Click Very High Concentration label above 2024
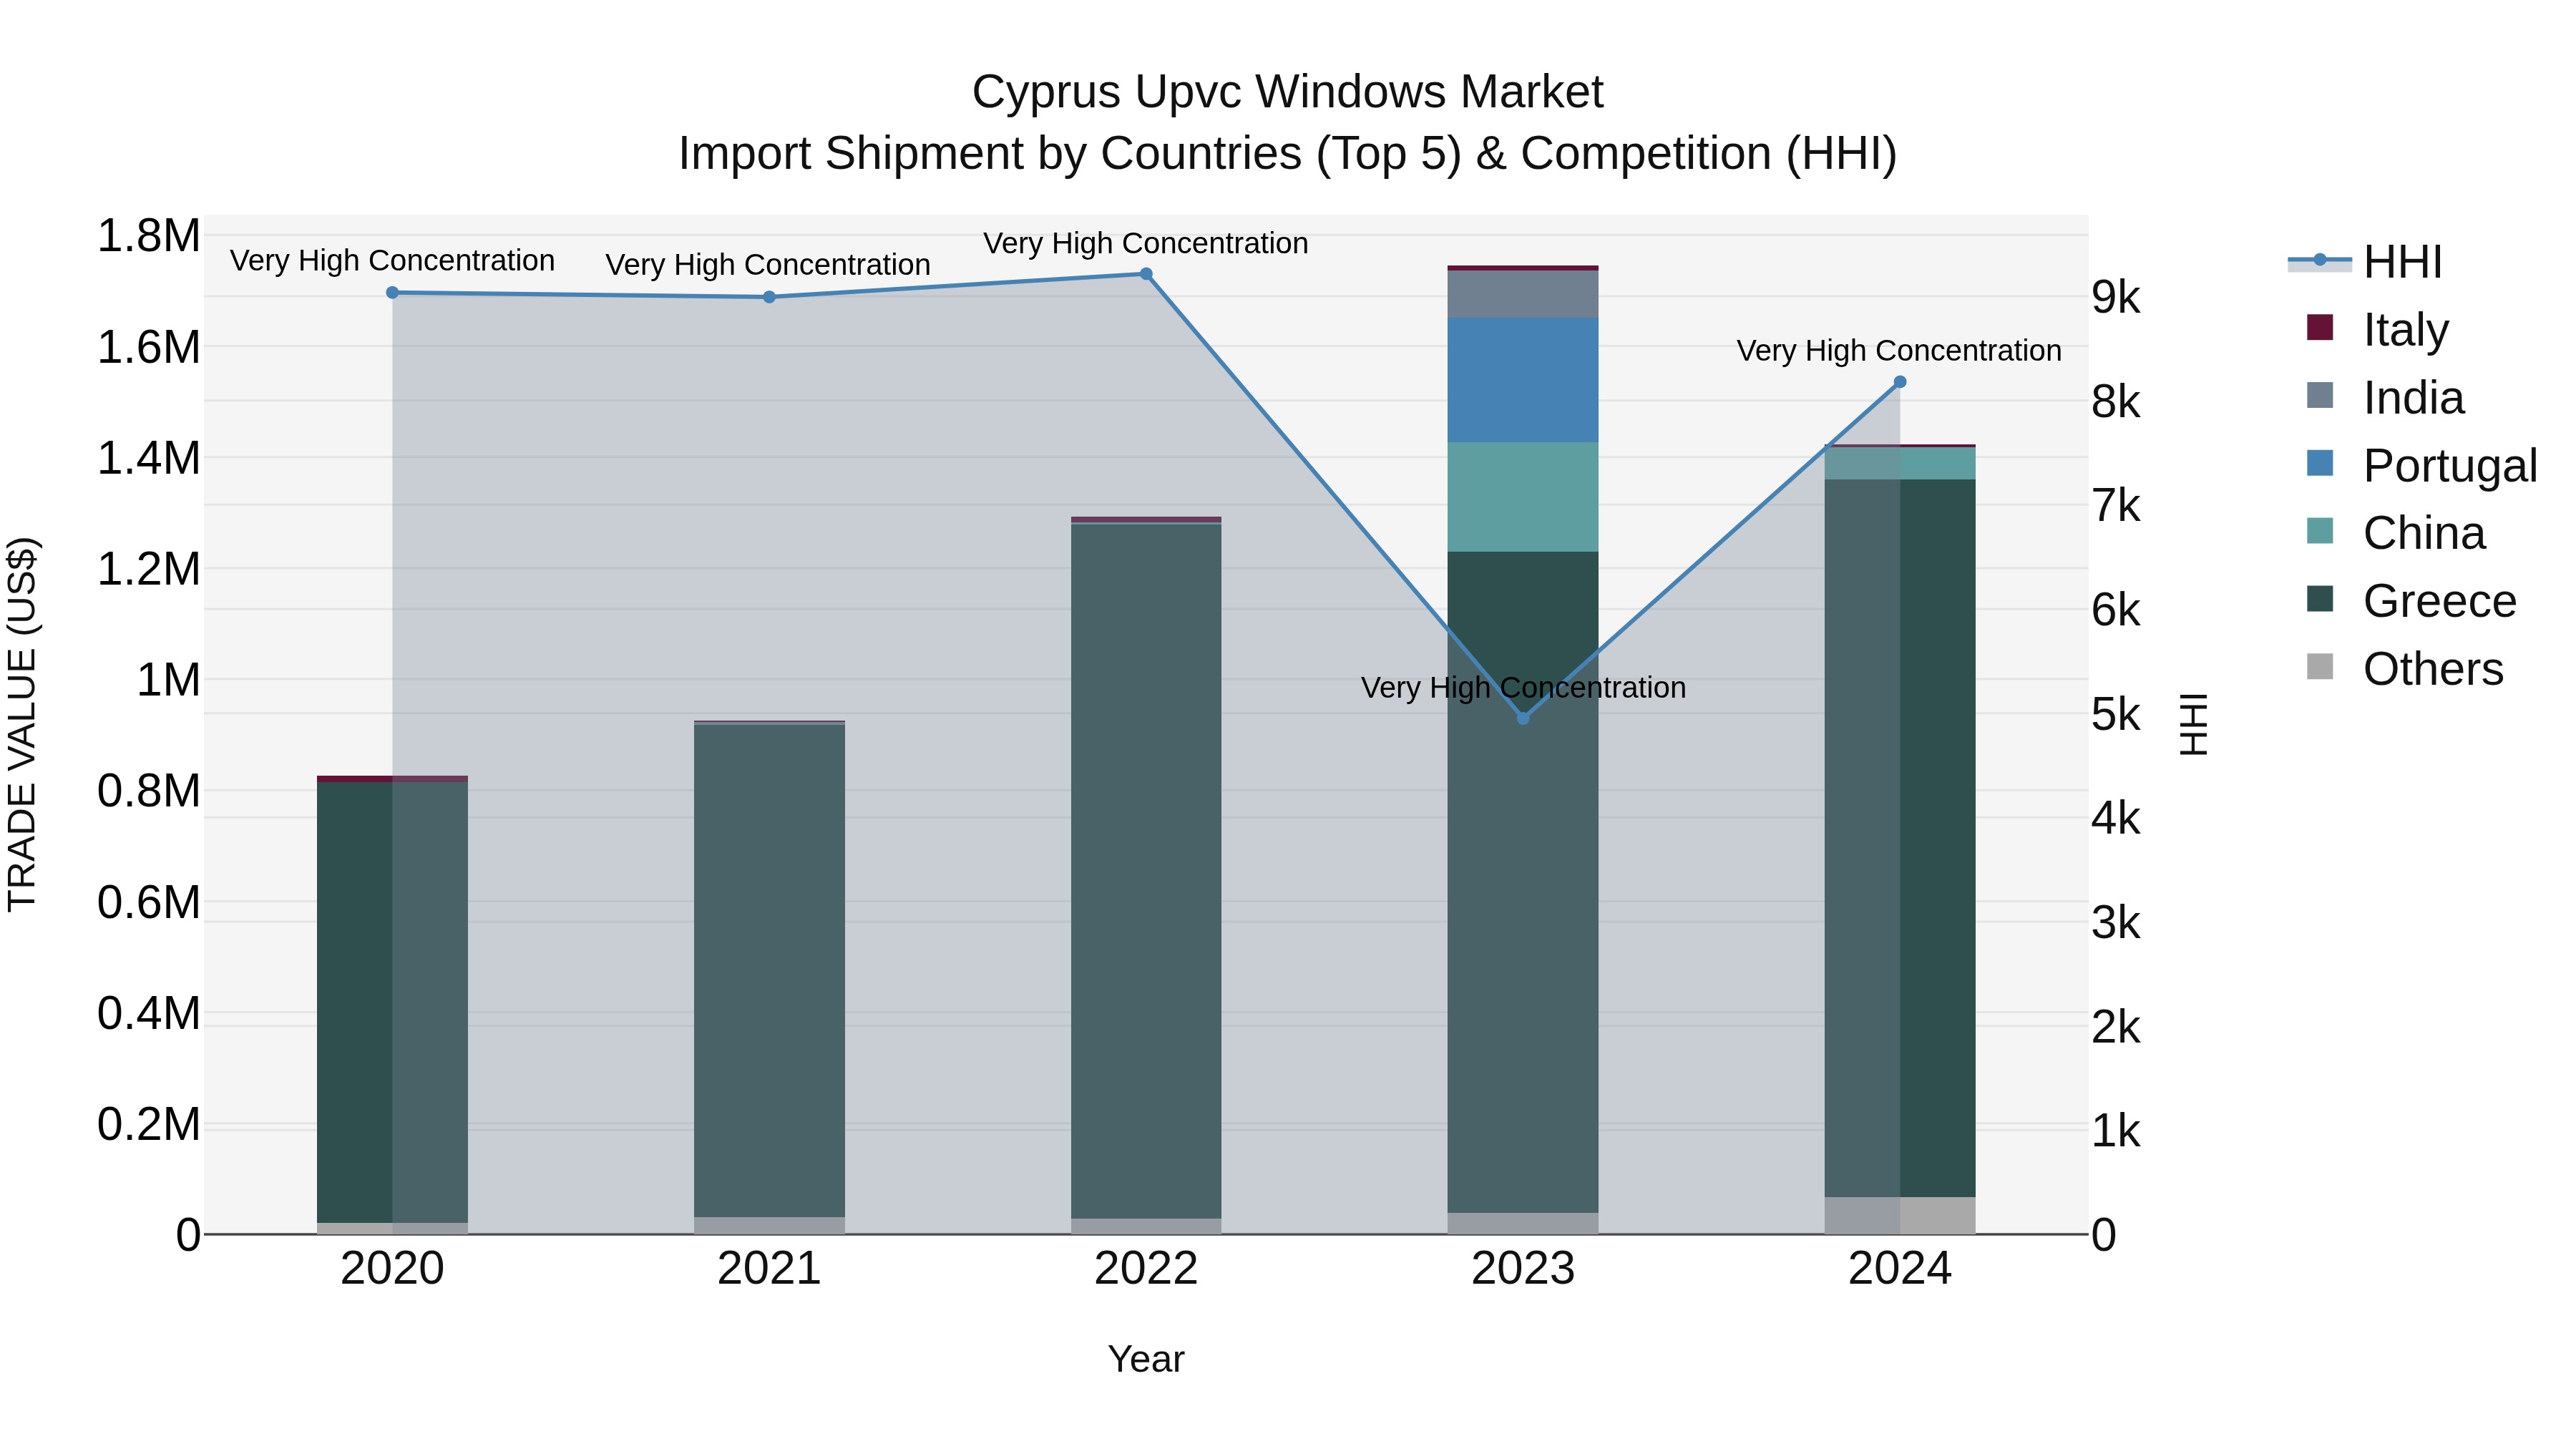Image resolution: width=2576 pixels, height=1449 pixels. pos(1899,351)
